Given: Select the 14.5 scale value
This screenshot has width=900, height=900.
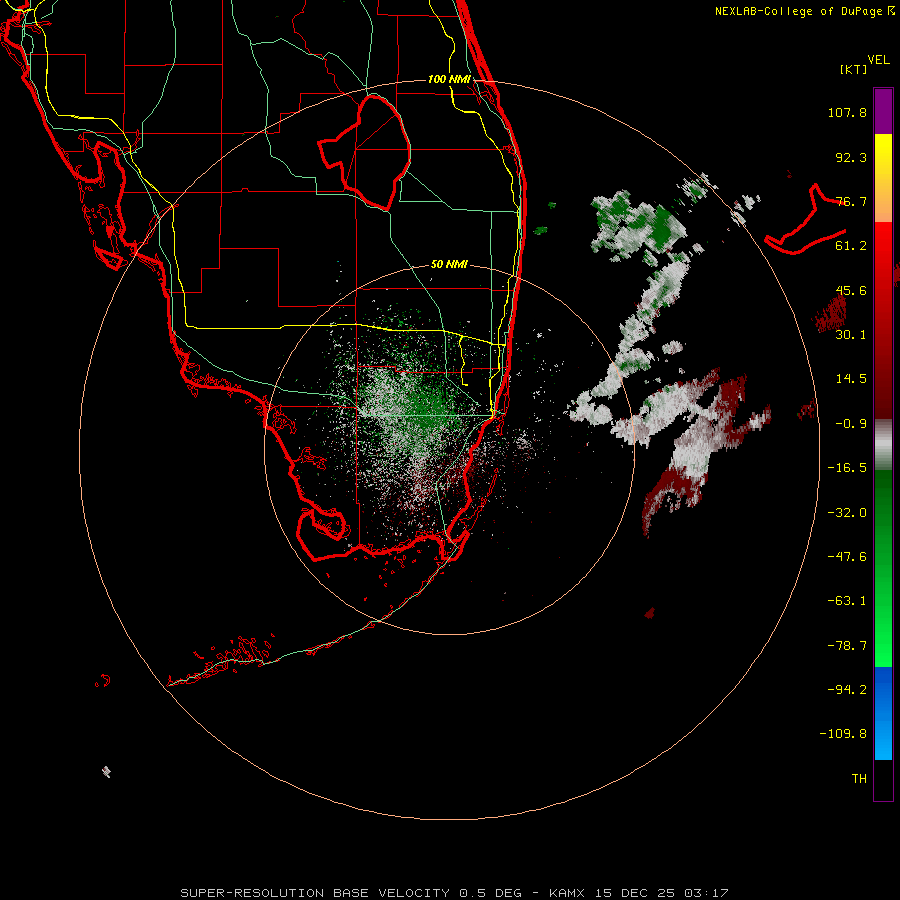Looking at the screenshot, I should pos(851,379).
